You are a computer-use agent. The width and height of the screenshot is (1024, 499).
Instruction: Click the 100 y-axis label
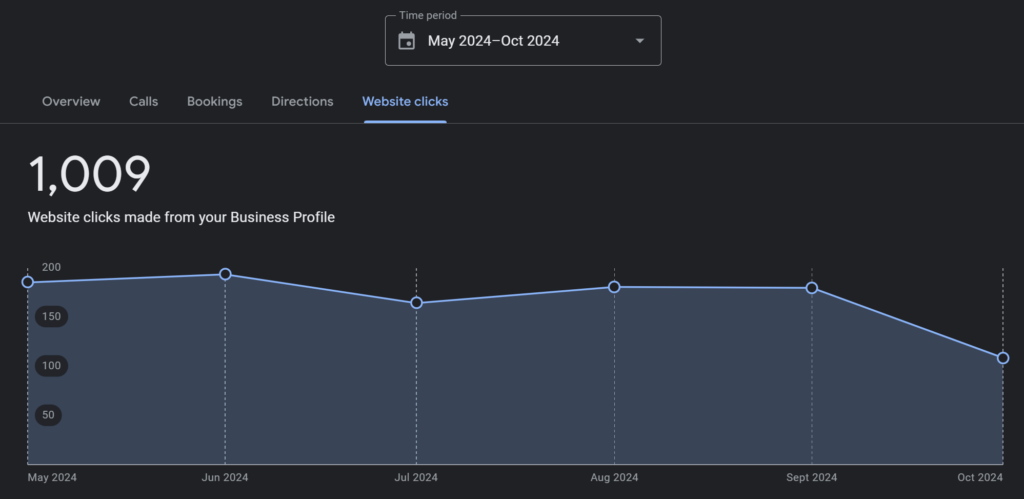pos(52,366)
